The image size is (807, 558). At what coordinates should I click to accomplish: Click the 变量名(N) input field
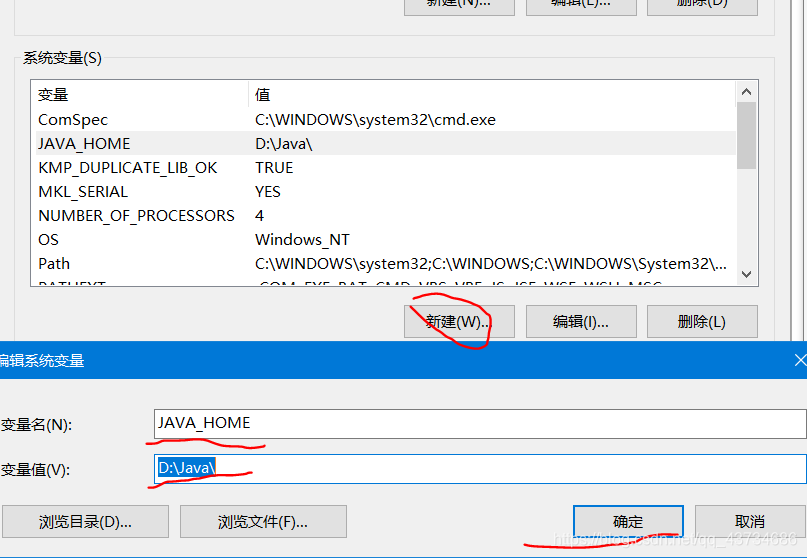click(480, 424)
